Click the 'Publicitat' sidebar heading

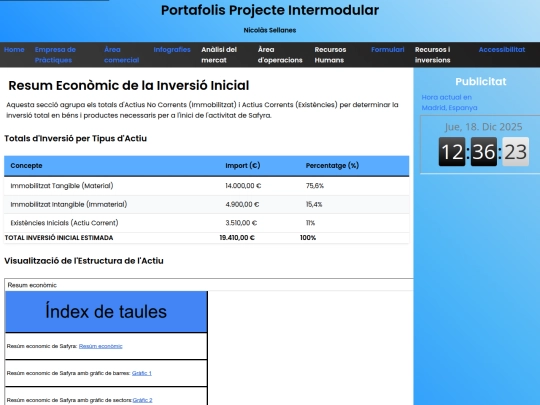pos(481,82)
